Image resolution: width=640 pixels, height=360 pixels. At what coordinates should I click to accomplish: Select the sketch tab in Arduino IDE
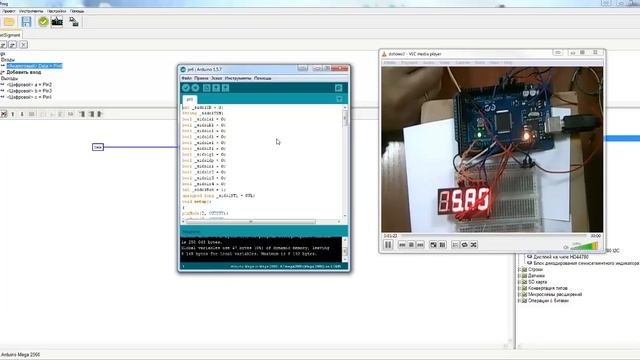point(189,99)
